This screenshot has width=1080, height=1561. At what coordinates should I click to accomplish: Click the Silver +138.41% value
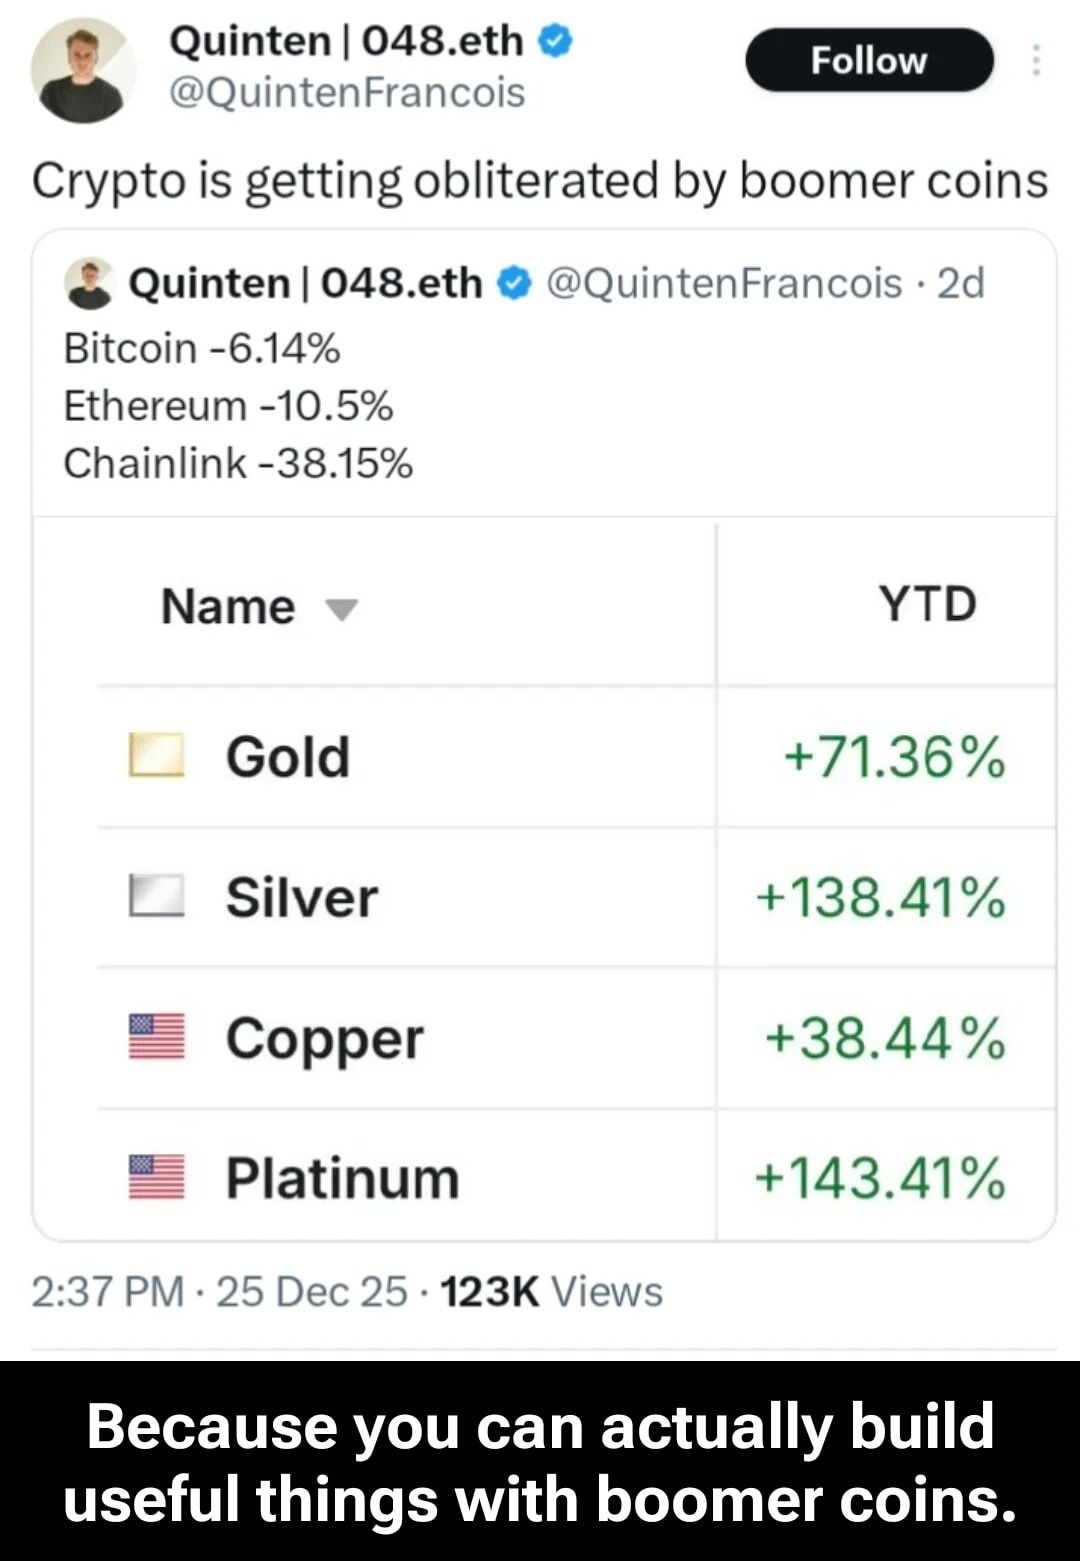coord(881,897)
